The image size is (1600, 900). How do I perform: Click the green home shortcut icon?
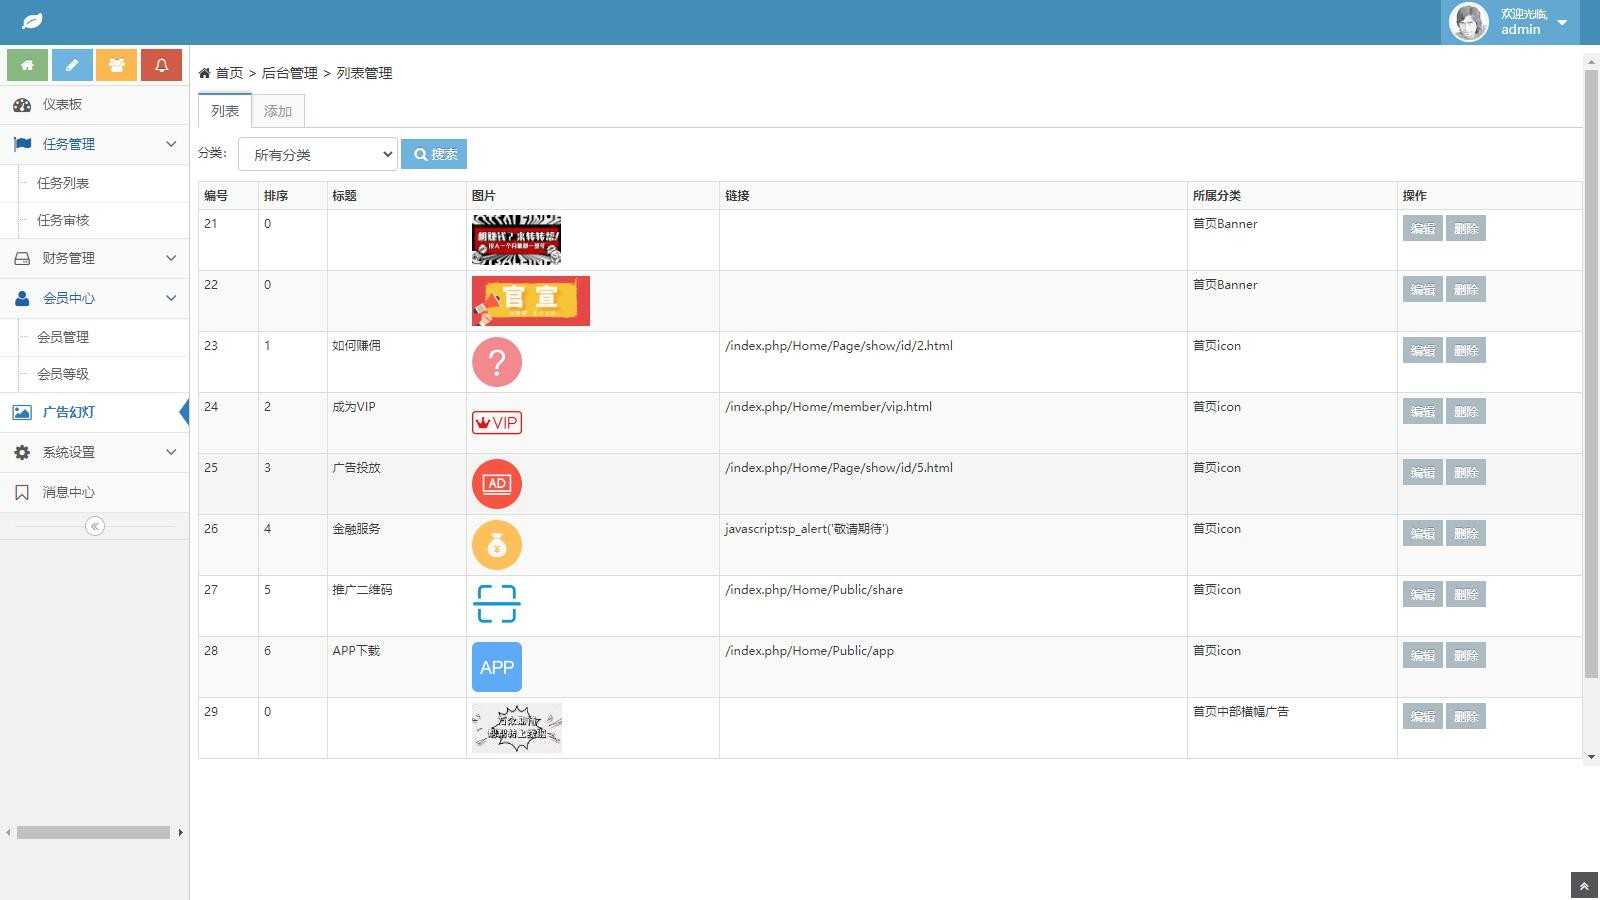(27, 65)
